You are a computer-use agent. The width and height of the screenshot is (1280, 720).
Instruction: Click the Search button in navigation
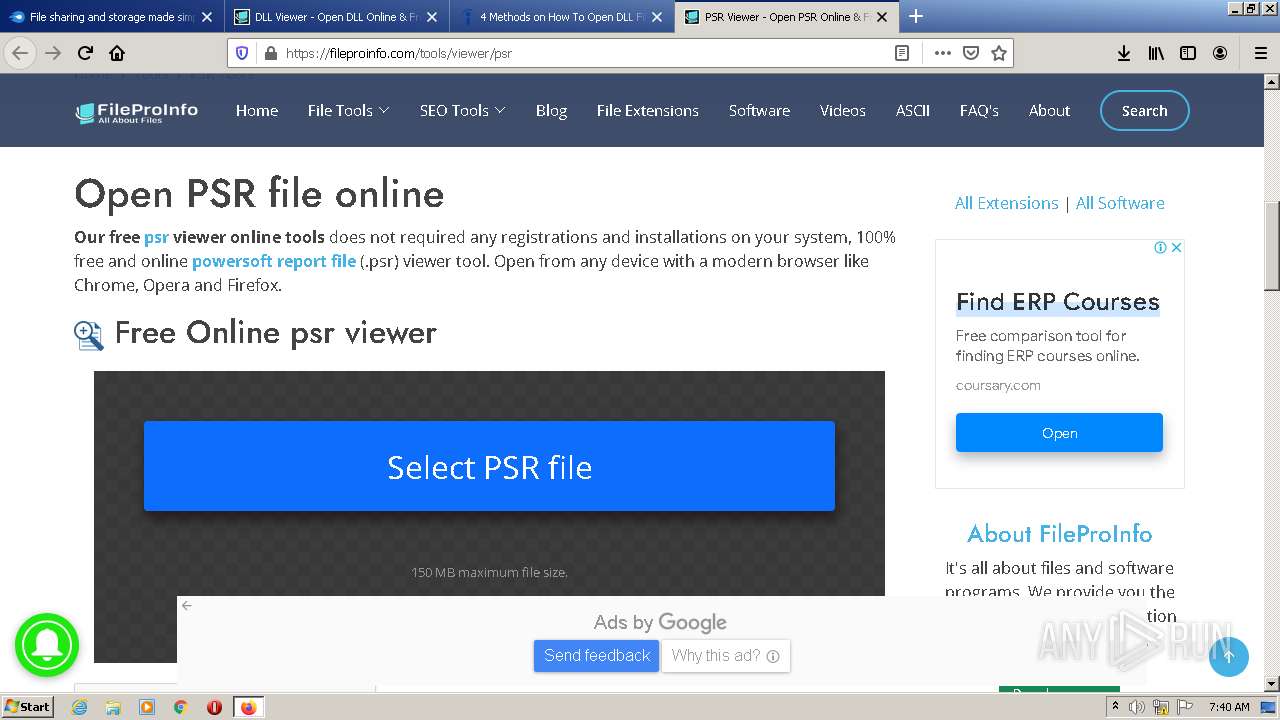[x=1144, y=111]
